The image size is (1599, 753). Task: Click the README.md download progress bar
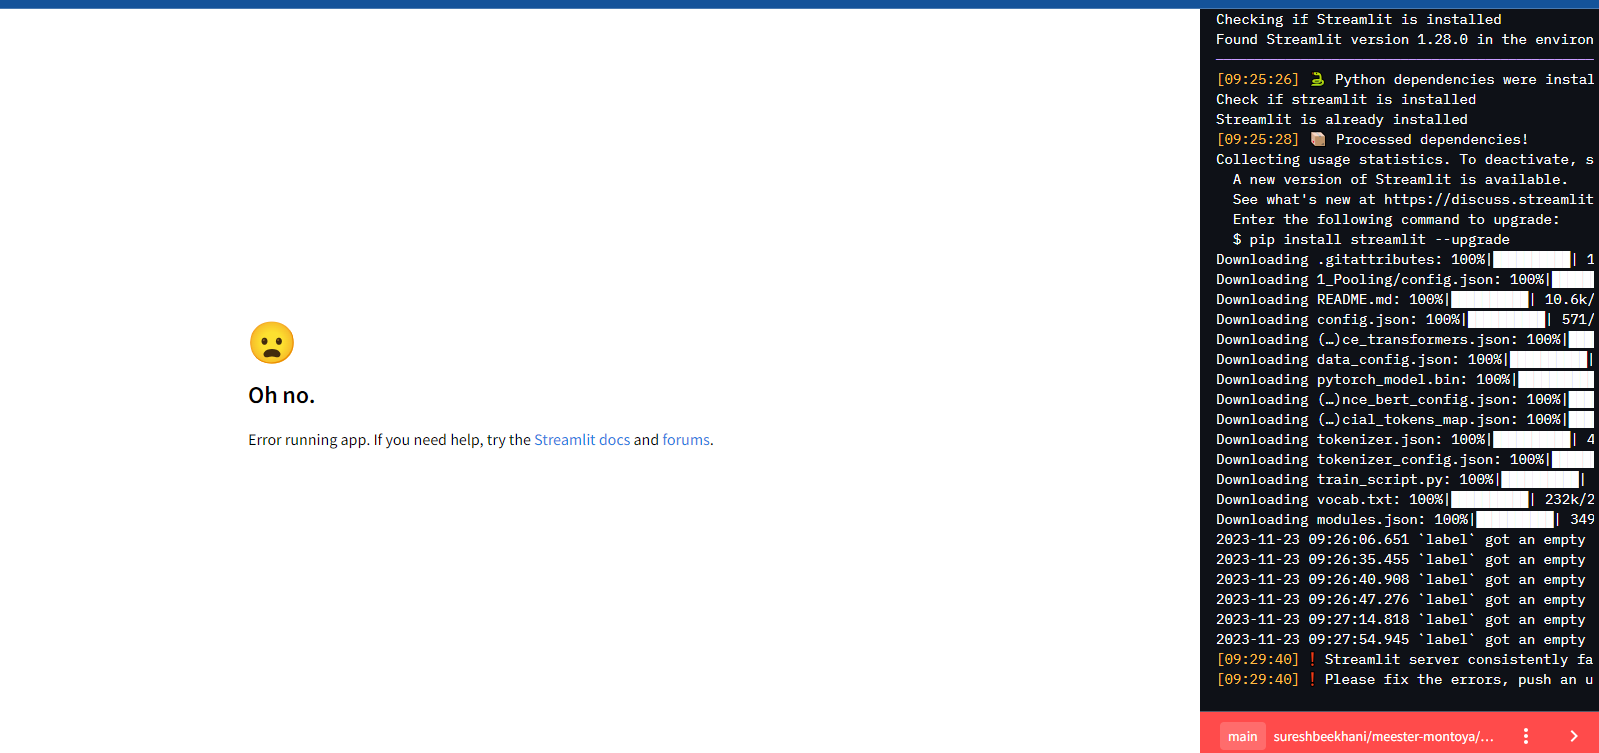(x=1489, y=299)
